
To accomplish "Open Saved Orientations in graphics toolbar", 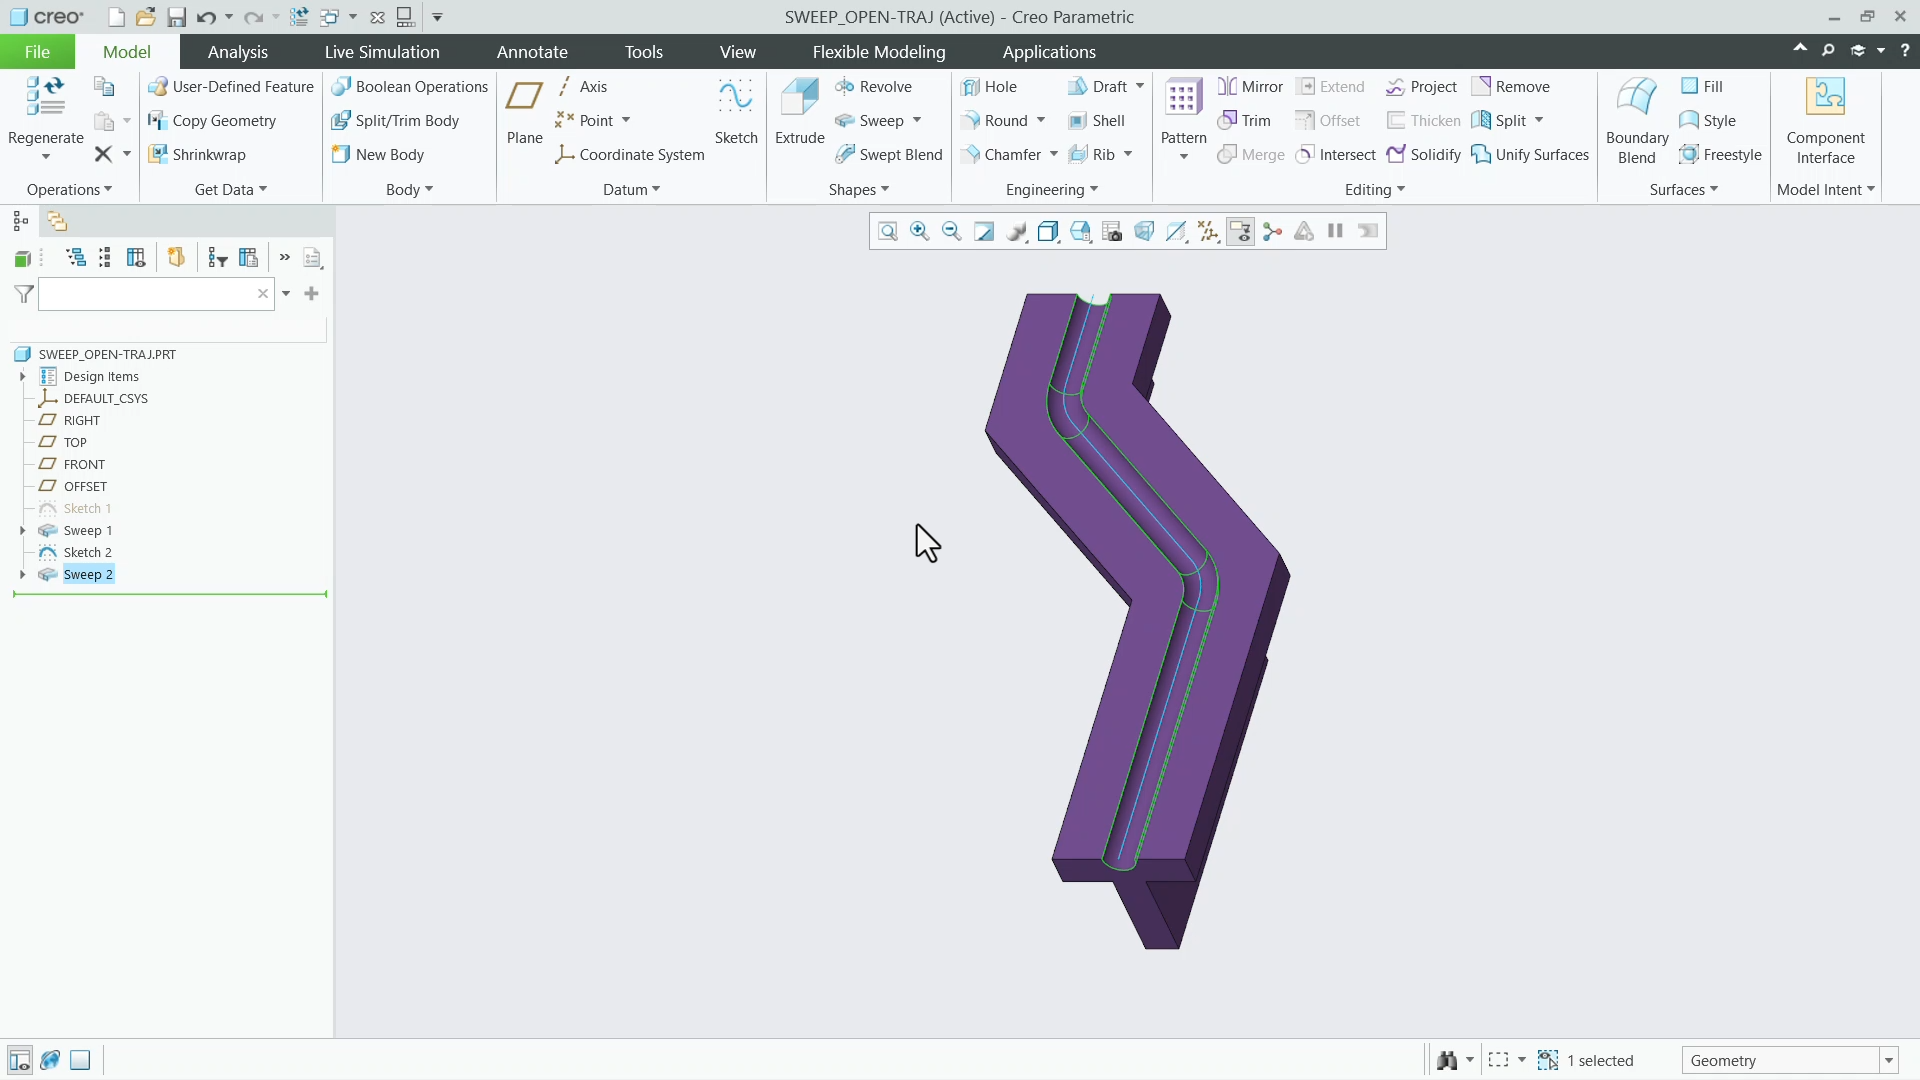I will coord(1080,232).
